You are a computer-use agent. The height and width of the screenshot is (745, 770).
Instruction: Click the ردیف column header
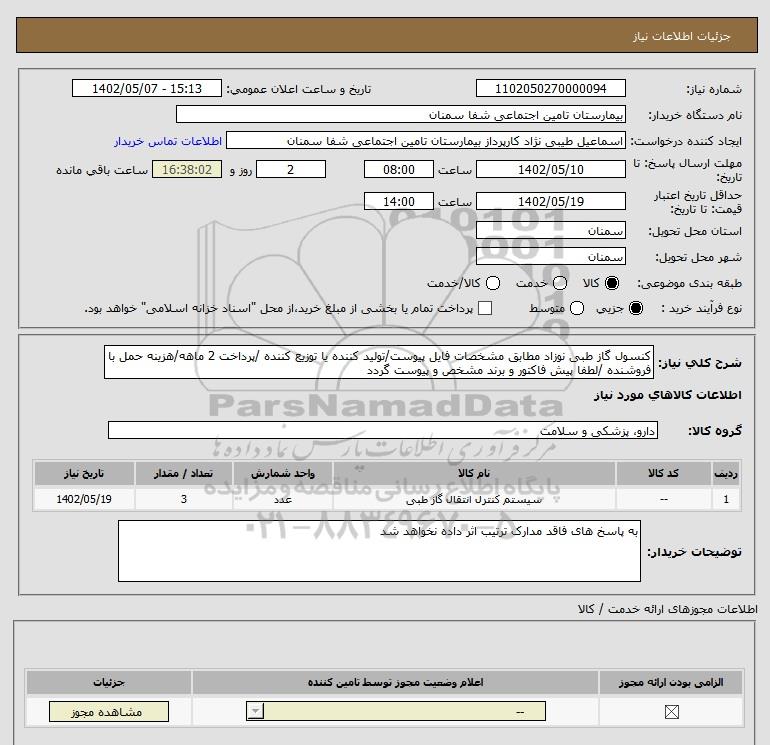click(x=726, y=473)
